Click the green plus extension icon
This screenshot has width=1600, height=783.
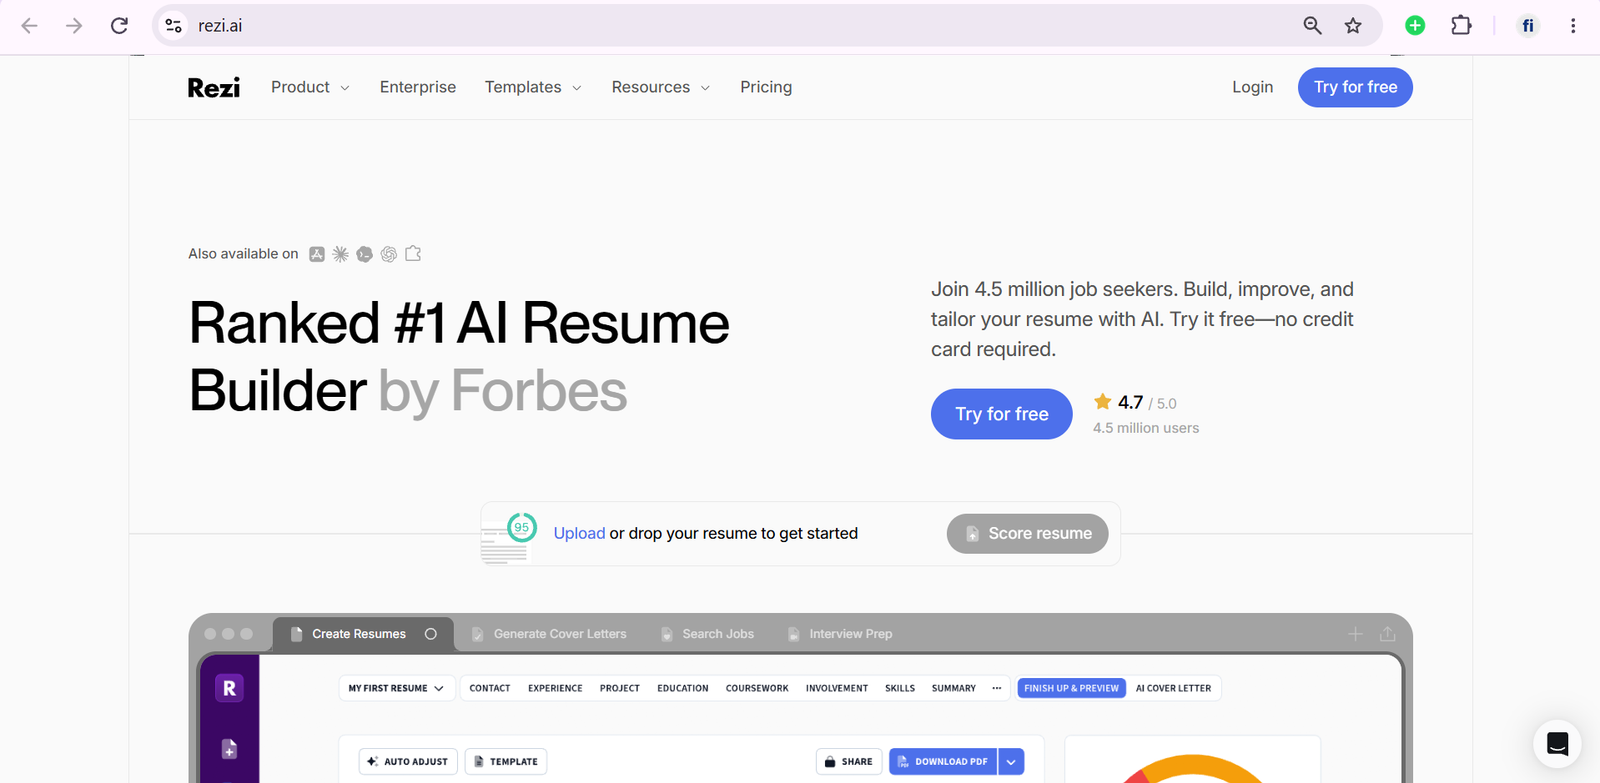1415,26
